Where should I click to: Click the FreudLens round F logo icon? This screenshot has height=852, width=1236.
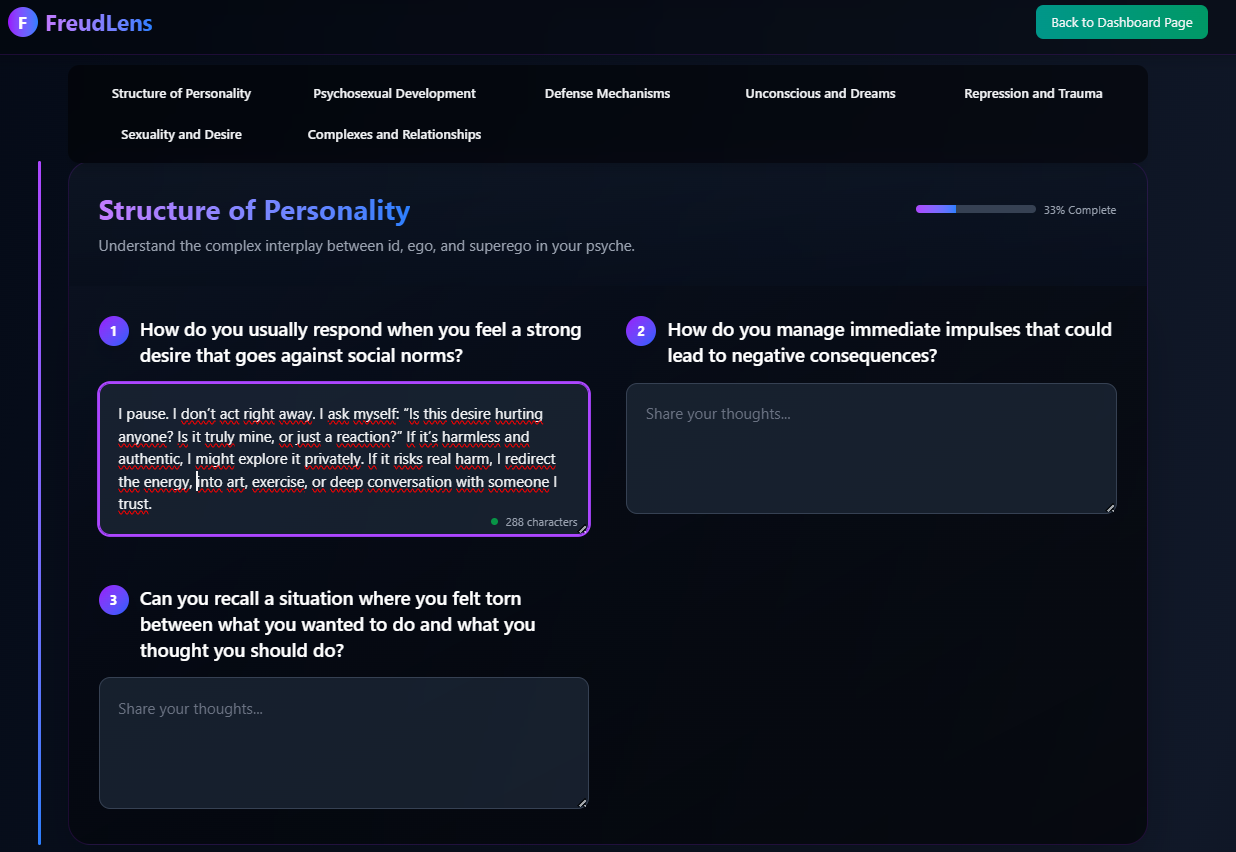tap(22, 22)
